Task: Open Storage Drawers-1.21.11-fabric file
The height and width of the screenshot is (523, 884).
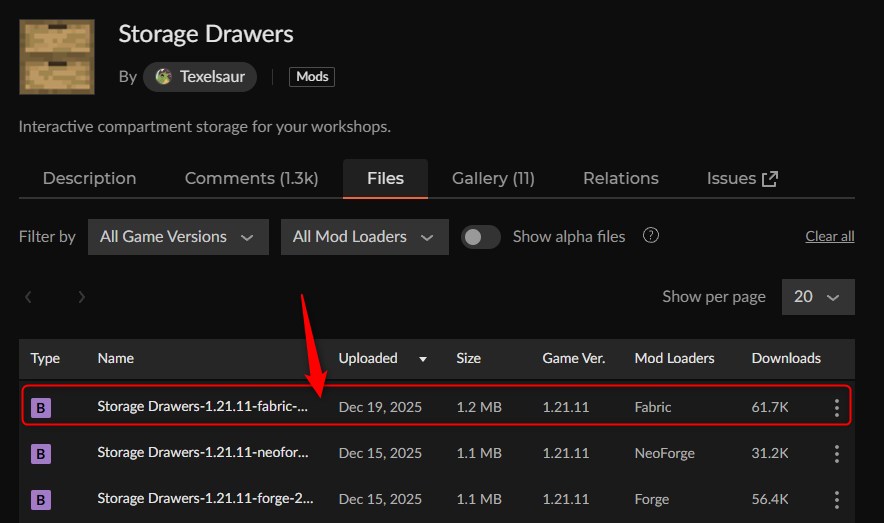Action: coord(202,406)
